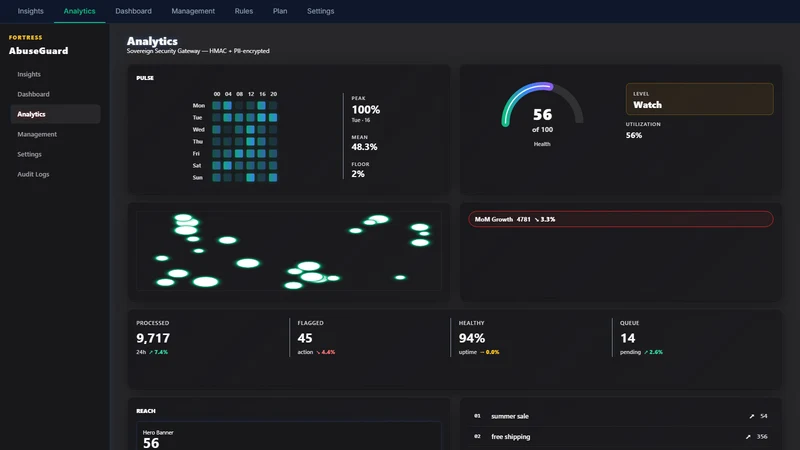Click the Sun 12 heatmap cell
This screenshot has height=450, width=800.
click(251, 178)
